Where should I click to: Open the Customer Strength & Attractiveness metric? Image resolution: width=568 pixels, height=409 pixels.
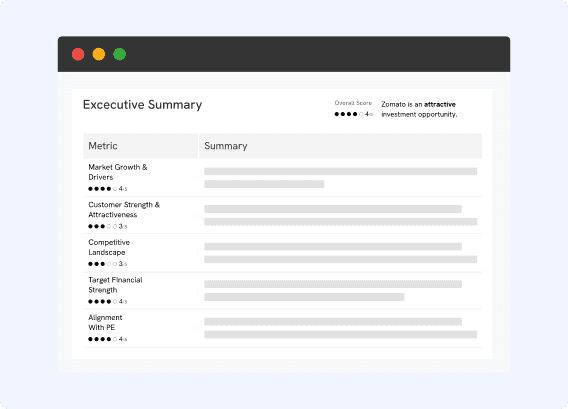pos(124,210)
